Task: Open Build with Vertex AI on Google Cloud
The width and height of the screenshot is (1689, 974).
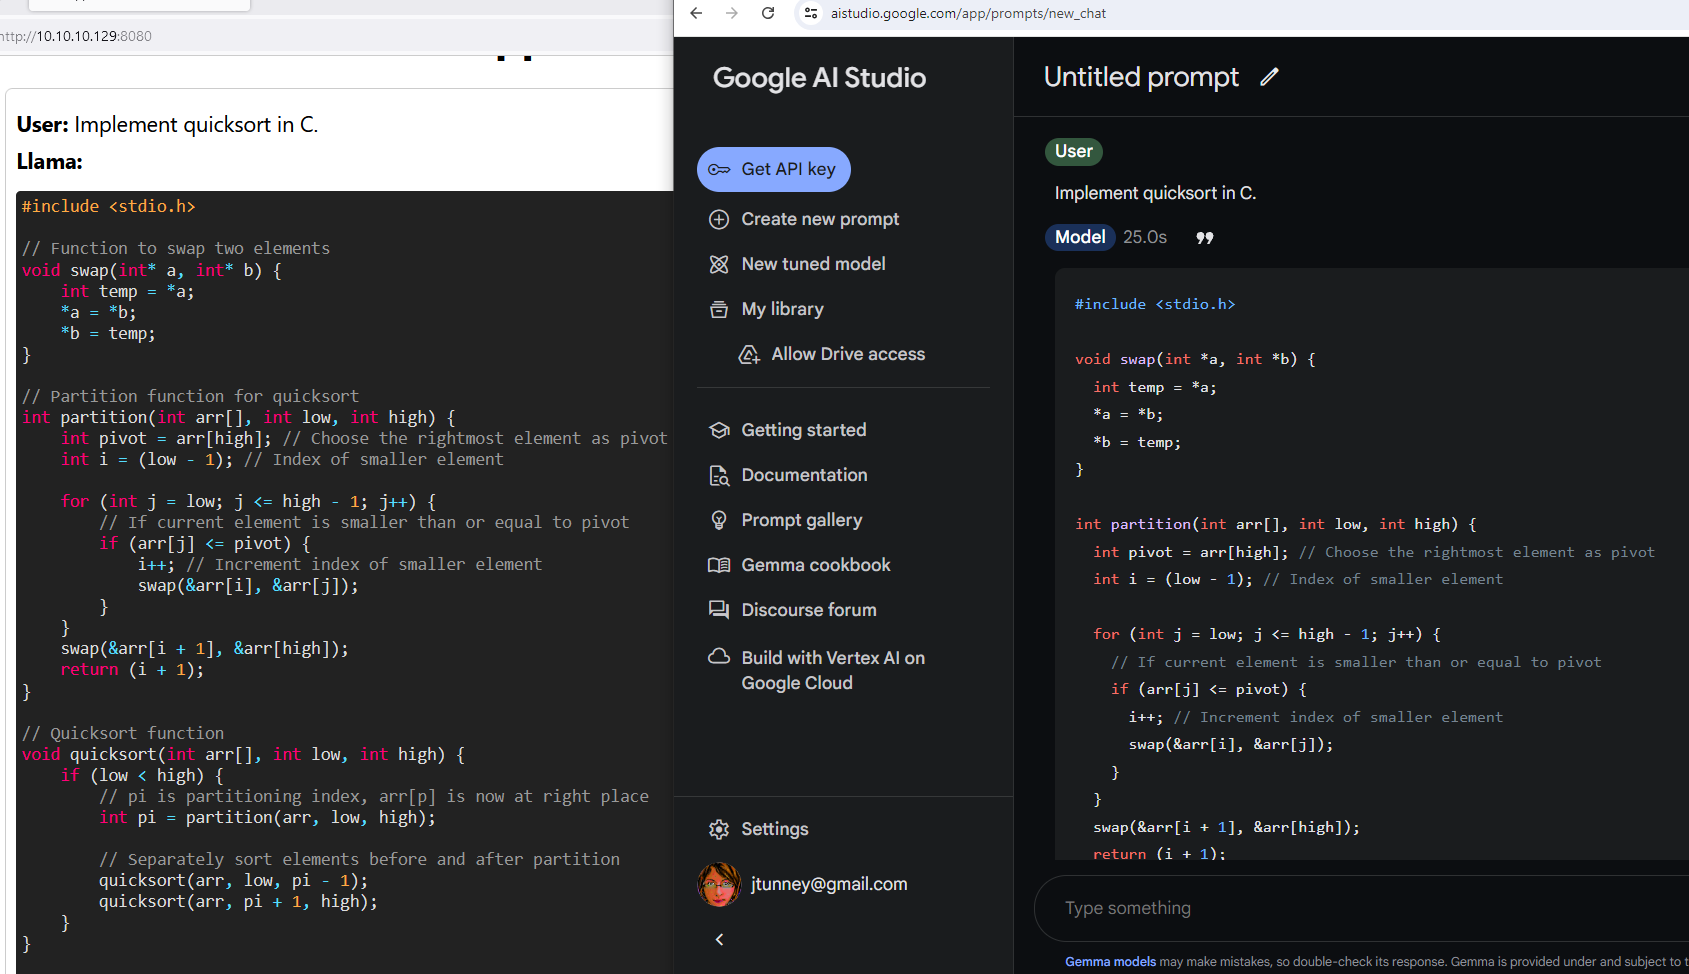Action: [832, 670]
